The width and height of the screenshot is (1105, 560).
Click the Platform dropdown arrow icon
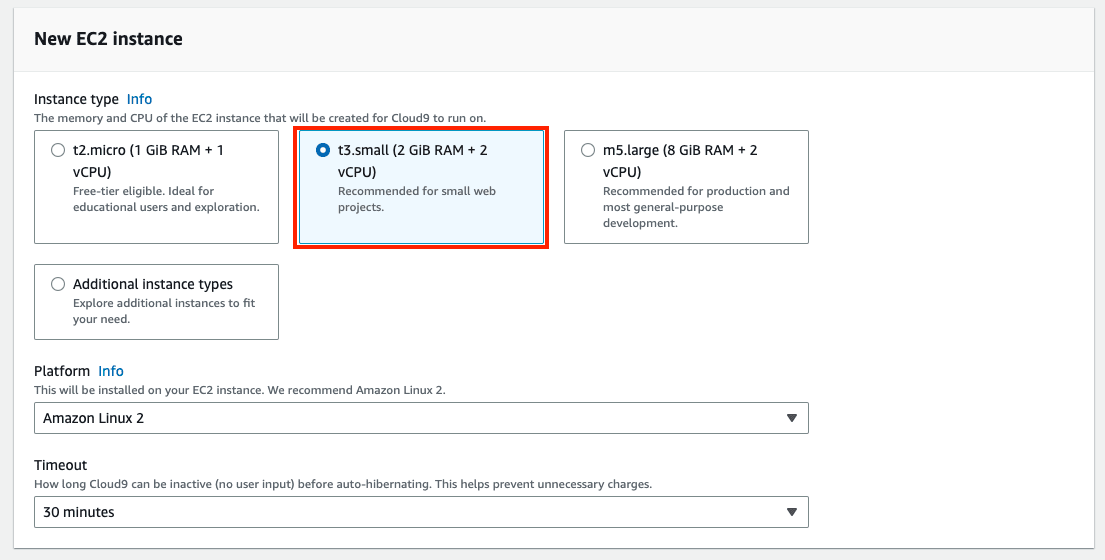click(791, 418)
